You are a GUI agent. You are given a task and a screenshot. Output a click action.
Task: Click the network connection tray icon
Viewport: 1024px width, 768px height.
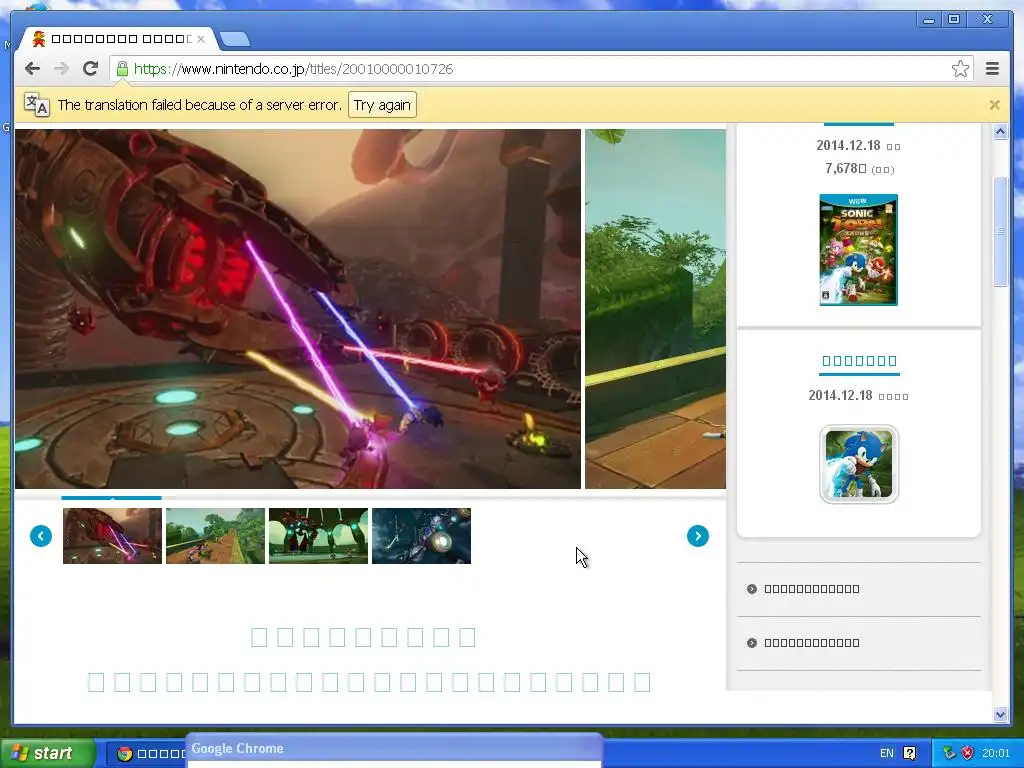tap(949, 753)
